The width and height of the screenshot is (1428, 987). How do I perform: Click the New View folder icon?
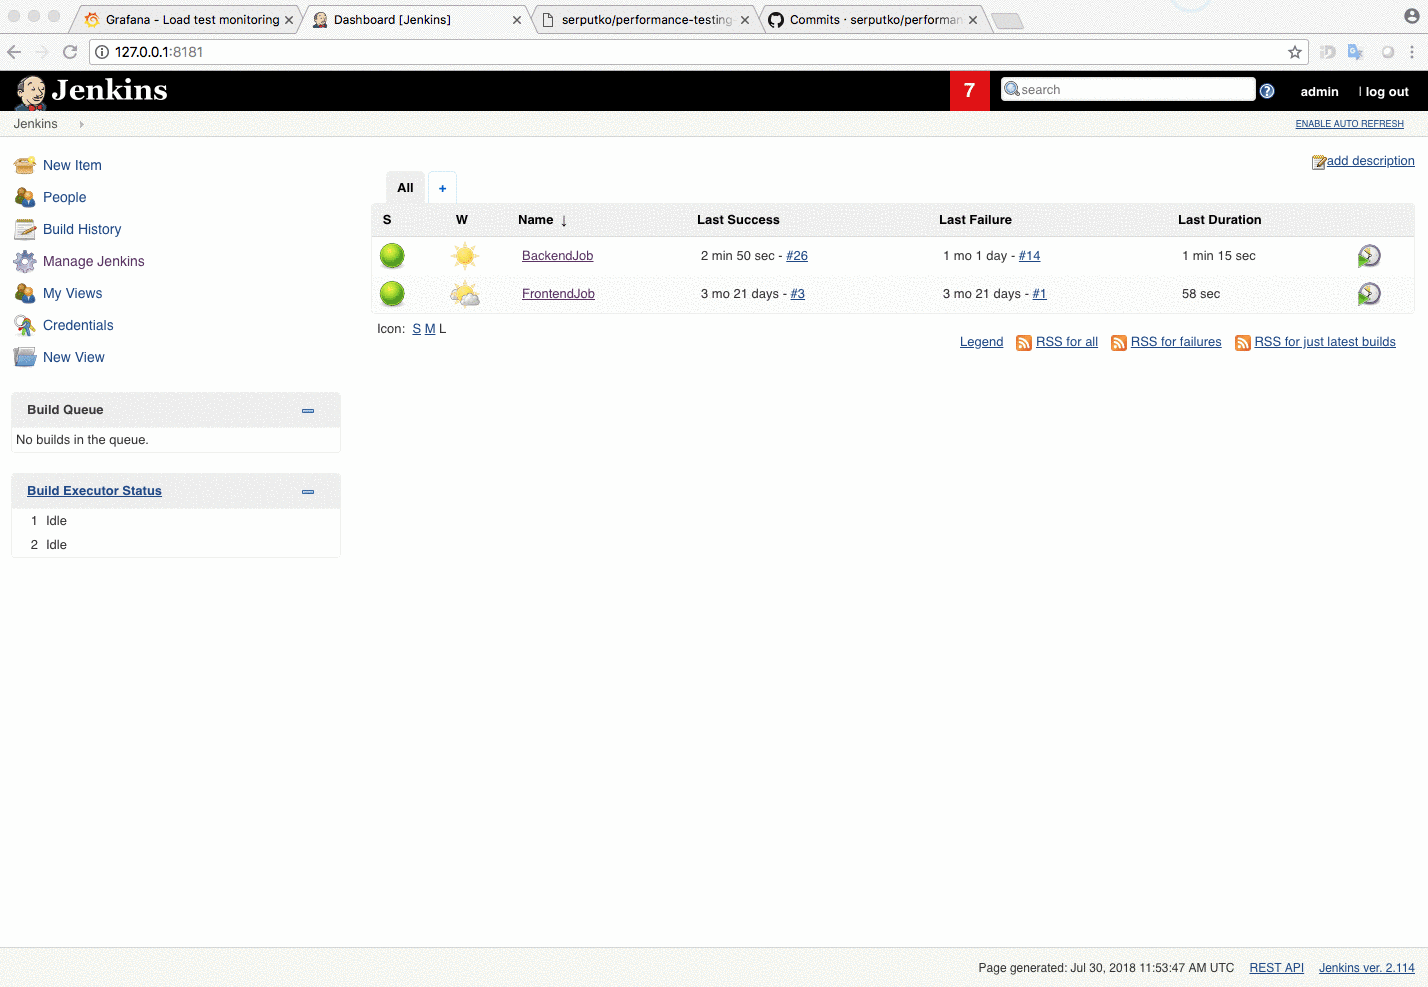pyautogui.click(x=25, y=357)
